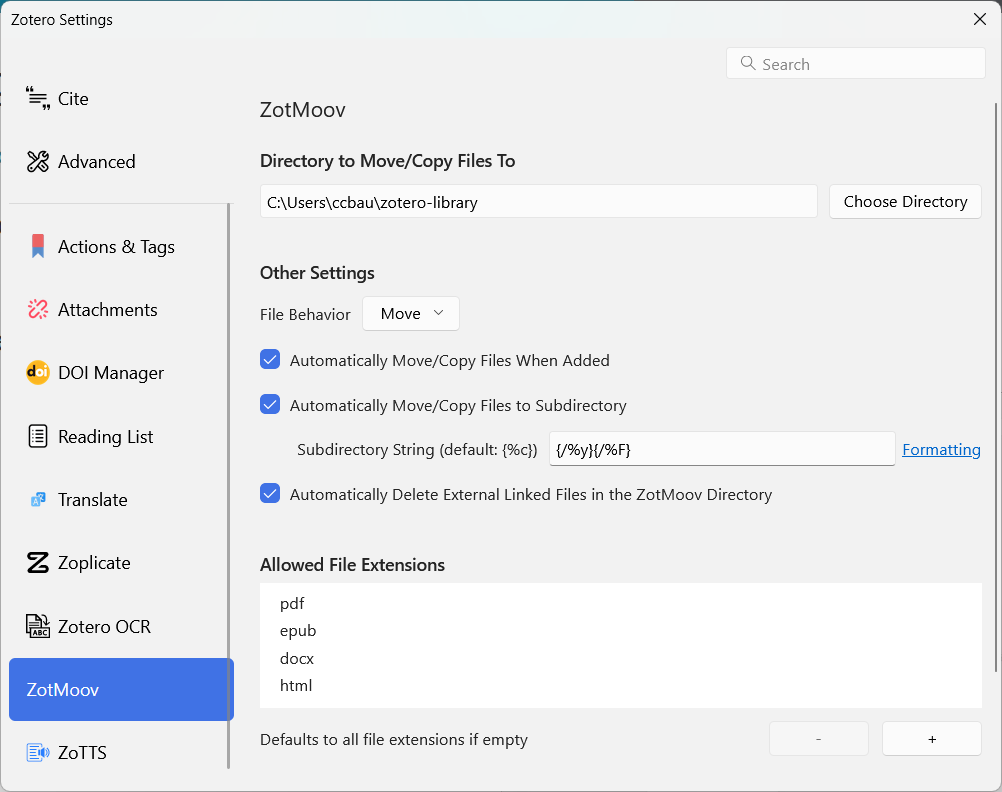Viewport: 1002px width, 792px height.
Task: Click the Cite quotation mark icon
Action: pos(38,98)
